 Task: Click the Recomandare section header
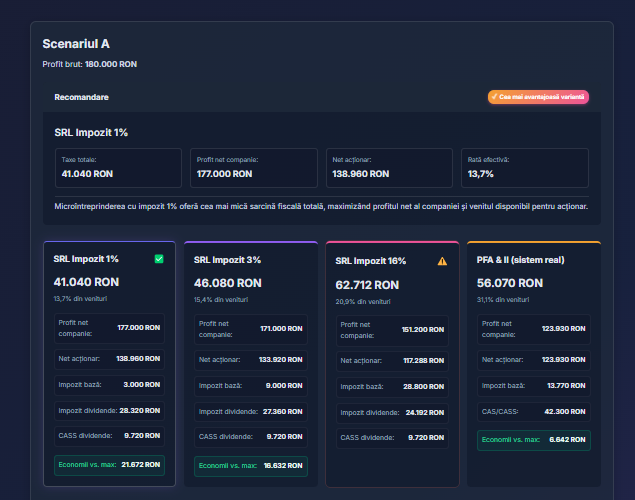[81, 97]
